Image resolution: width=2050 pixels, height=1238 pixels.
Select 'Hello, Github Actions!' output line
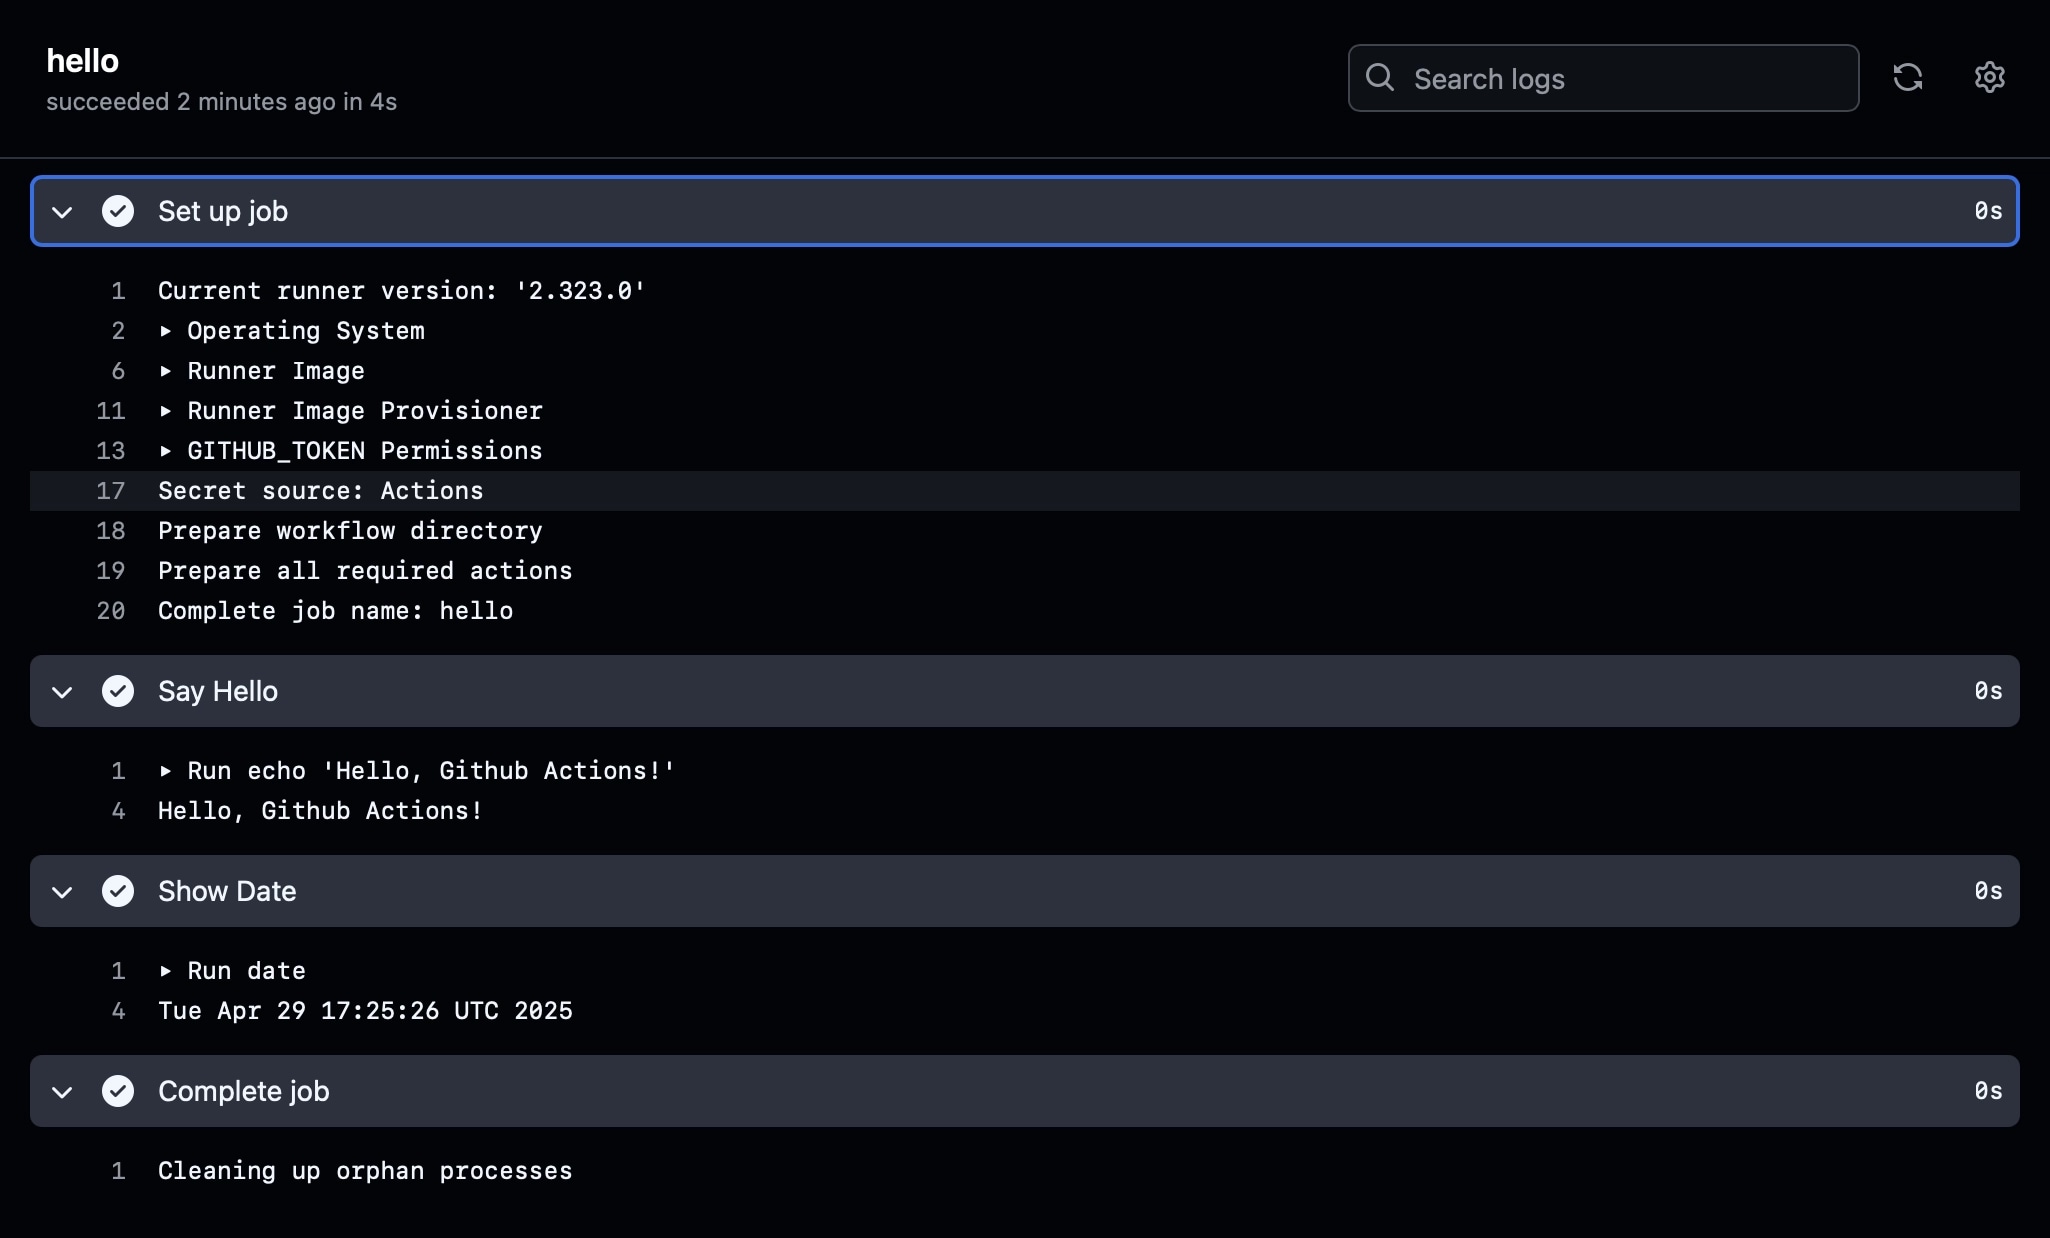[321, 811]
